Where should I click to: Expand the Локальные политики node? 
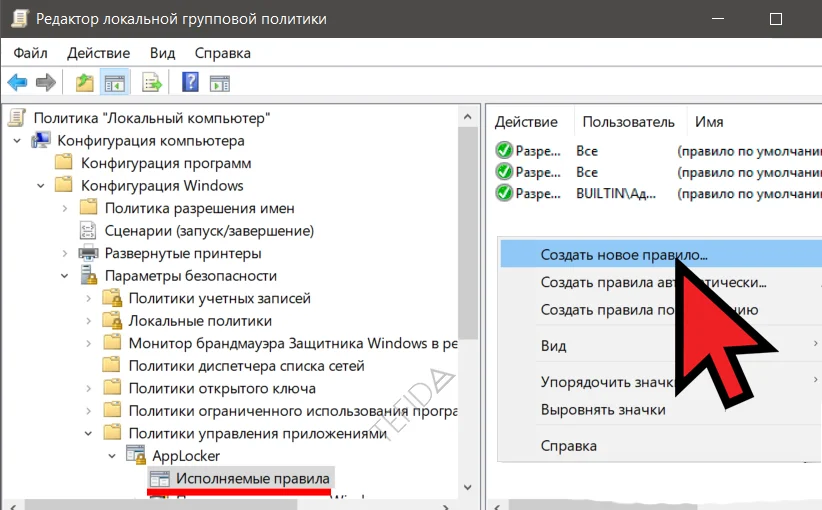click(x=89, y=321)
